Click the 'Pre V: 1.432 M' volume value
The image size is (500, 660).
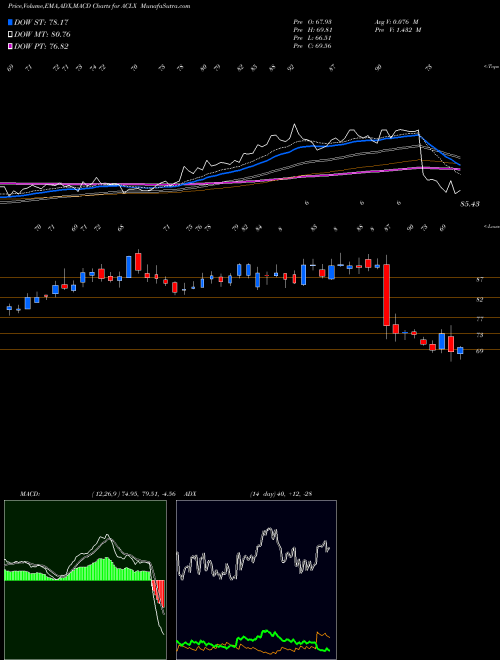[x=397, y=30]
